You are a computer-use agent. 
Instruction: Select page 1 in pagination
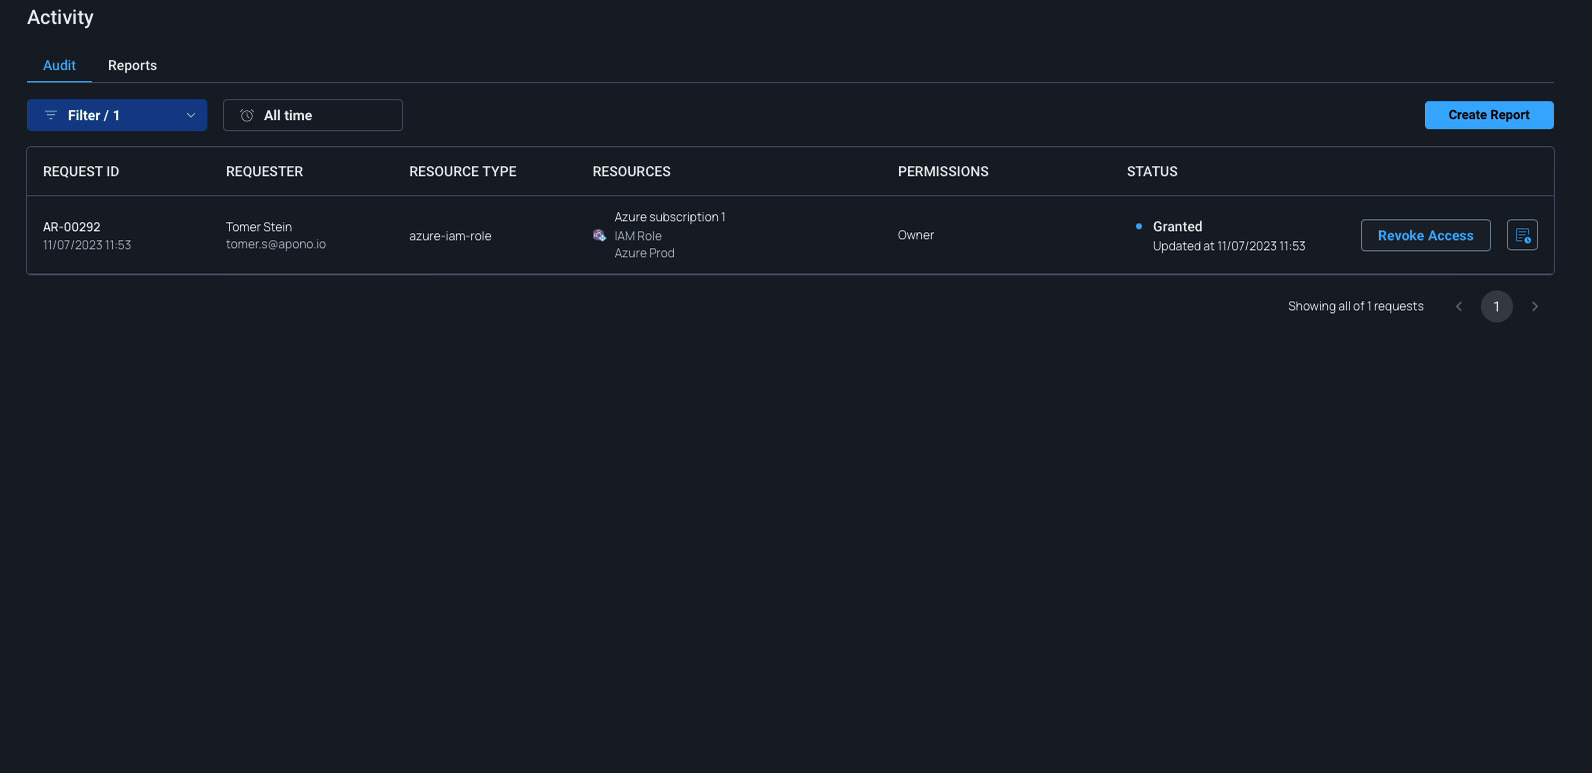[1496, 306]
